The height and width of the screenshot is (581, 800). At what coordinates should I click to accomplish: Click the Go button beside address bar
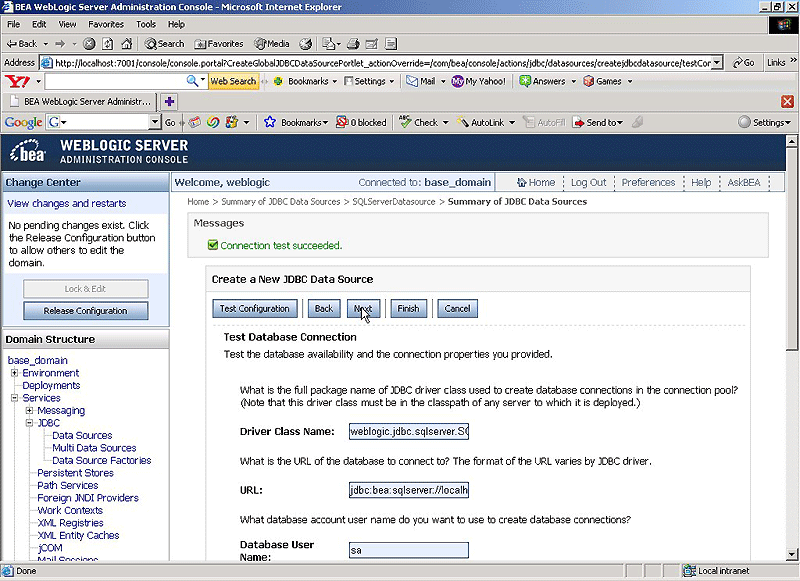[x=743, y=63]
